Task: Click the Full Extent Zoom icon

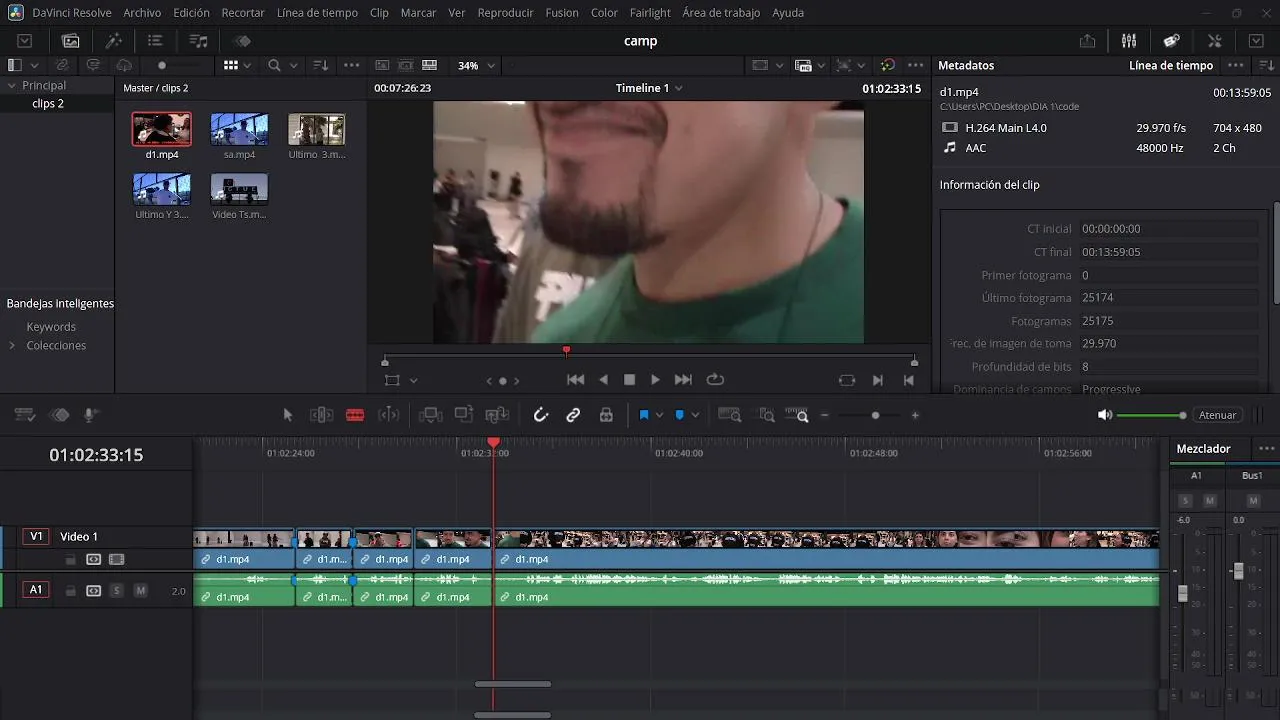Action: [x=730, y=415]
